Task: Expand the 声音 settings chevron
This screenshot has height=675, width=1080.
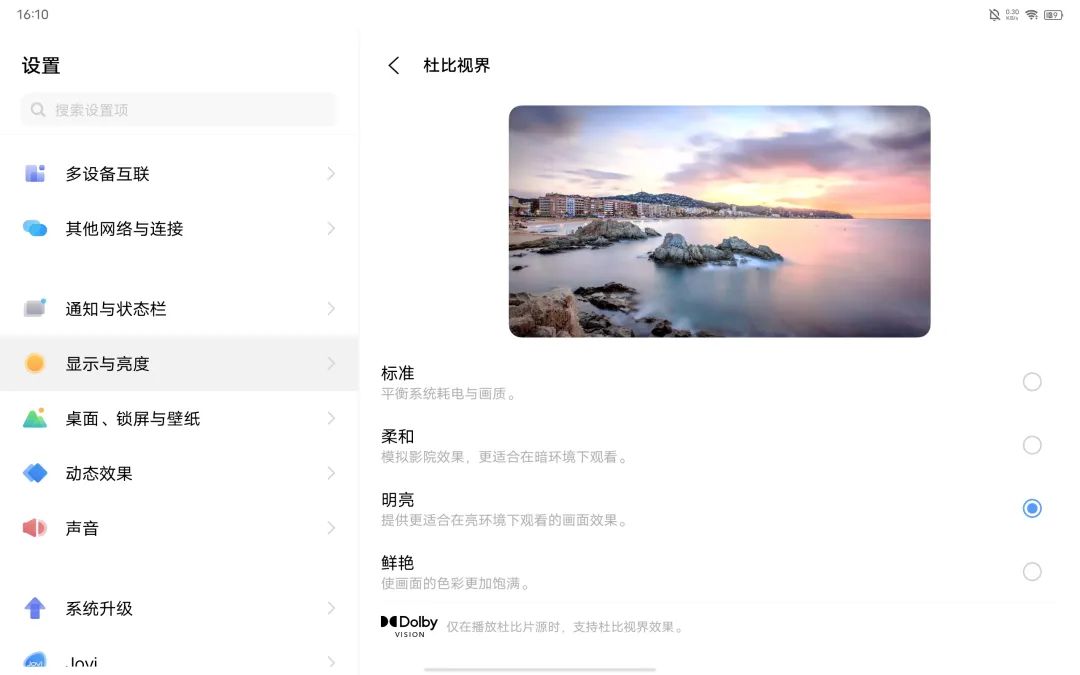Action: tap(331, 528)
